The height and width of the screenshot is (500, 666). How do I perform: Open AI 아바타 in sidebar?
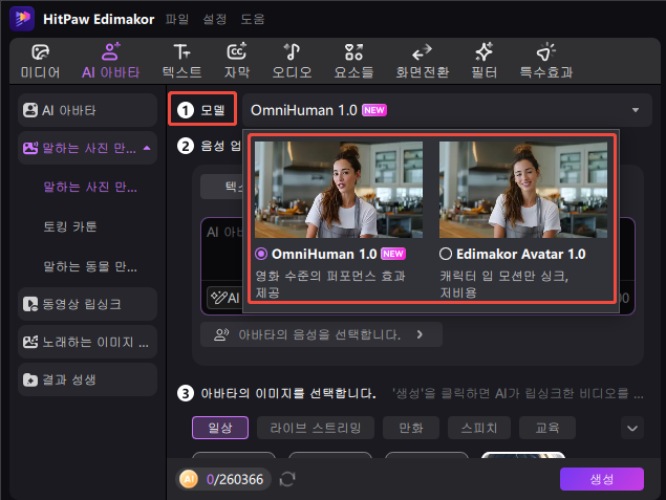(x=87, y=110)
